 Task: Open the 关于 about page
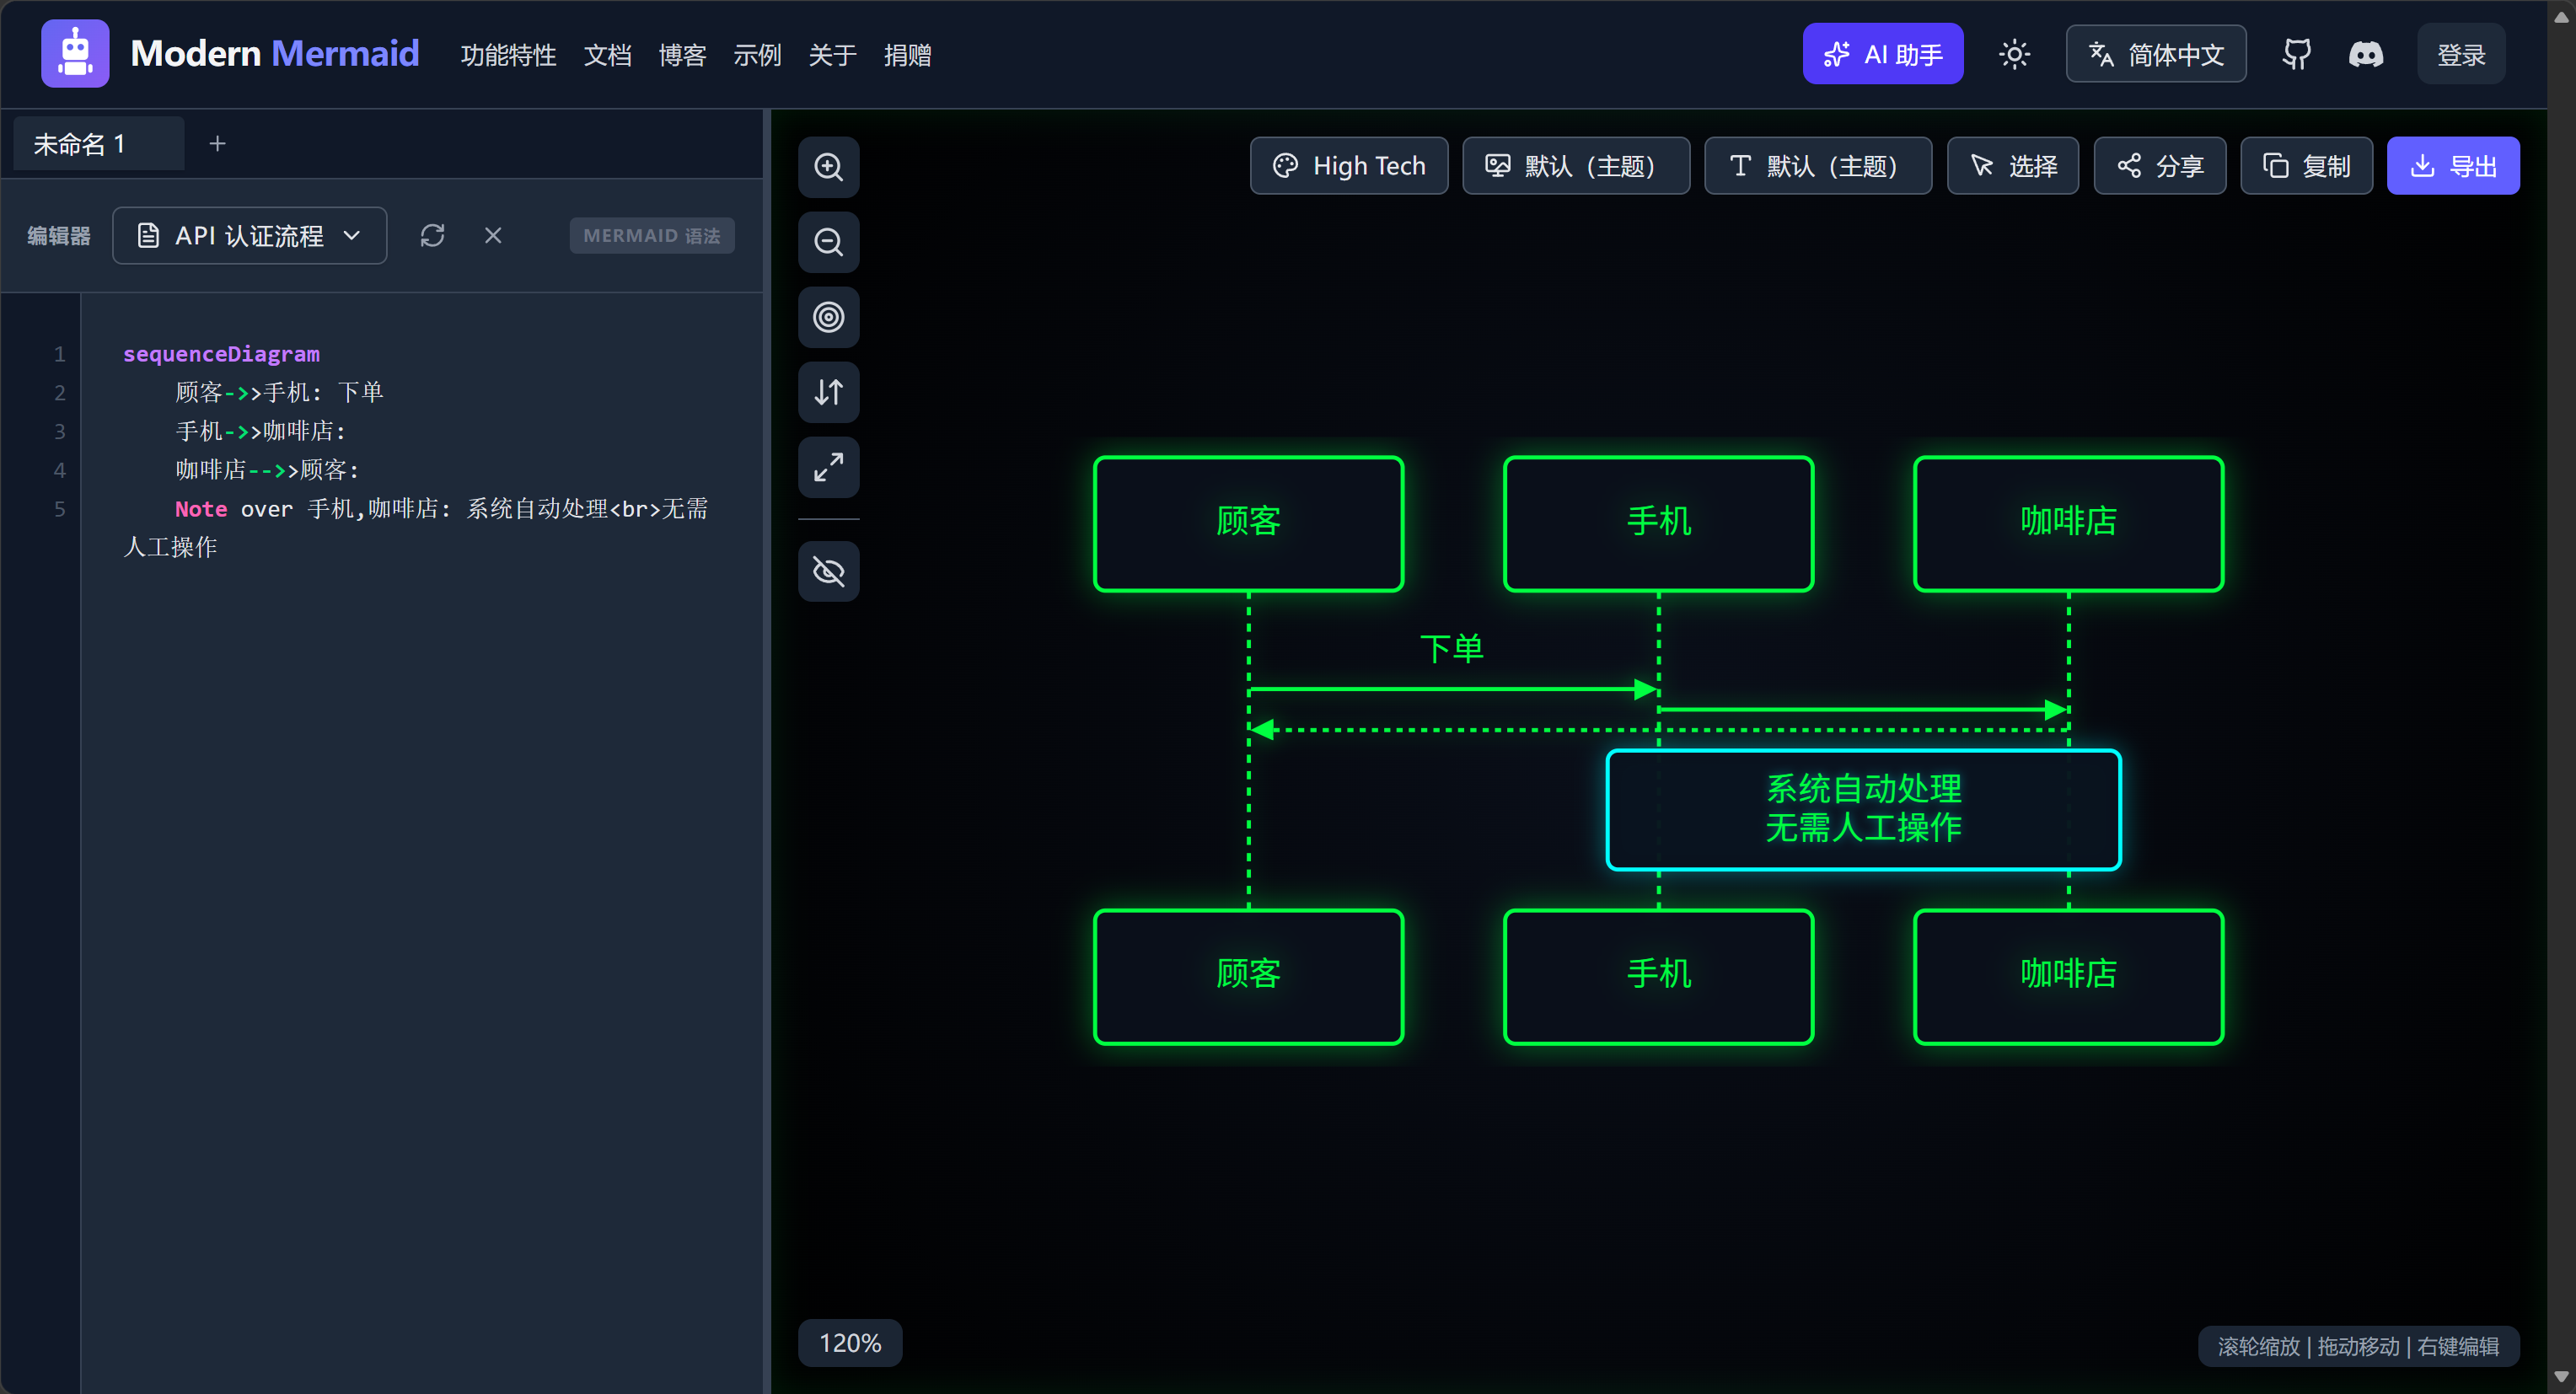click(832, 55)
